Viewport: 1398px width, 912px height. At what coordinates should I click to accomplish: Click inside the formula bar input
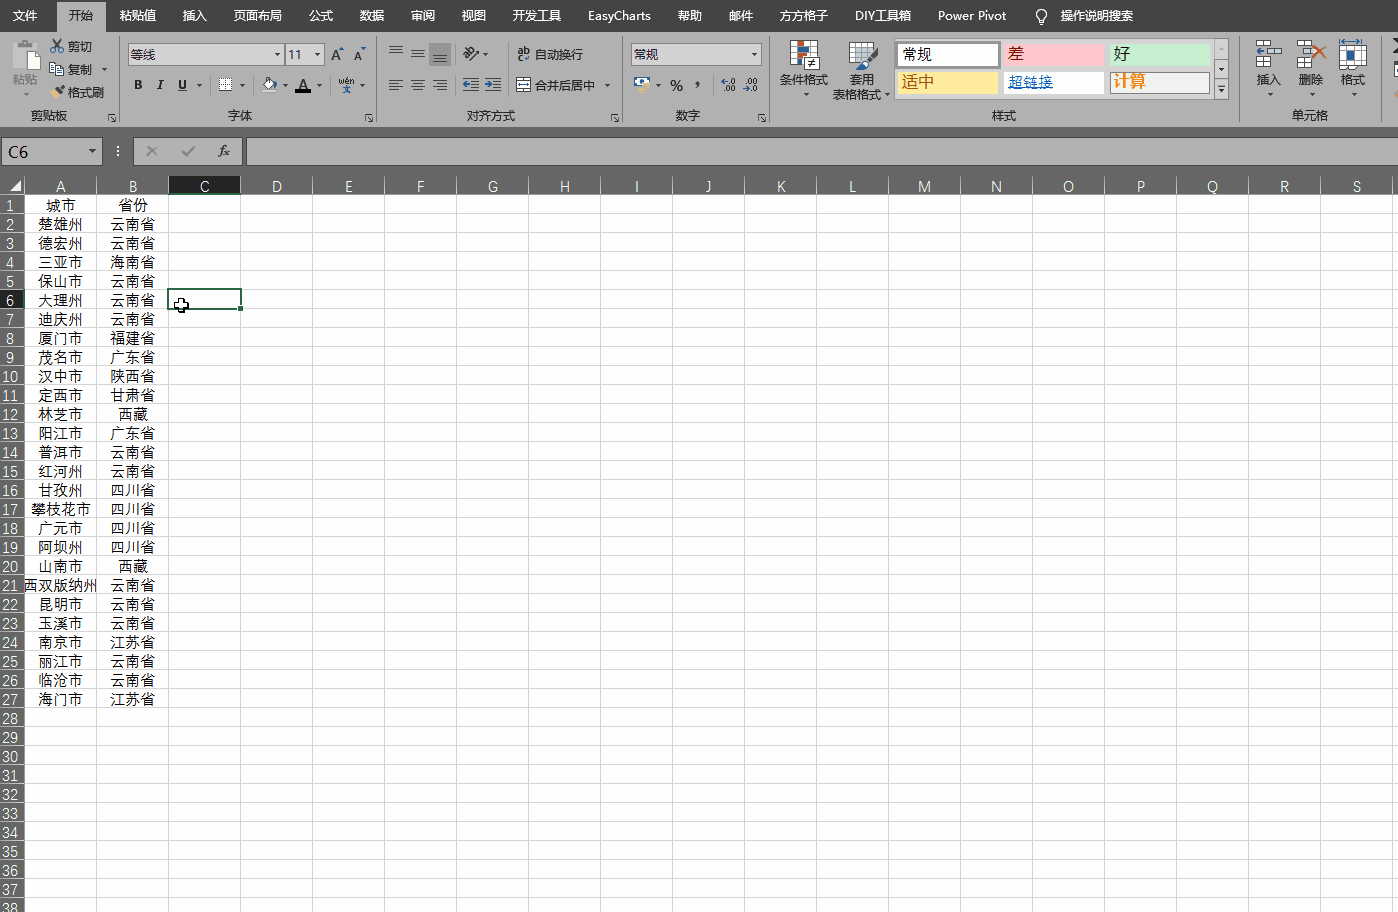[x=820, y=151]
